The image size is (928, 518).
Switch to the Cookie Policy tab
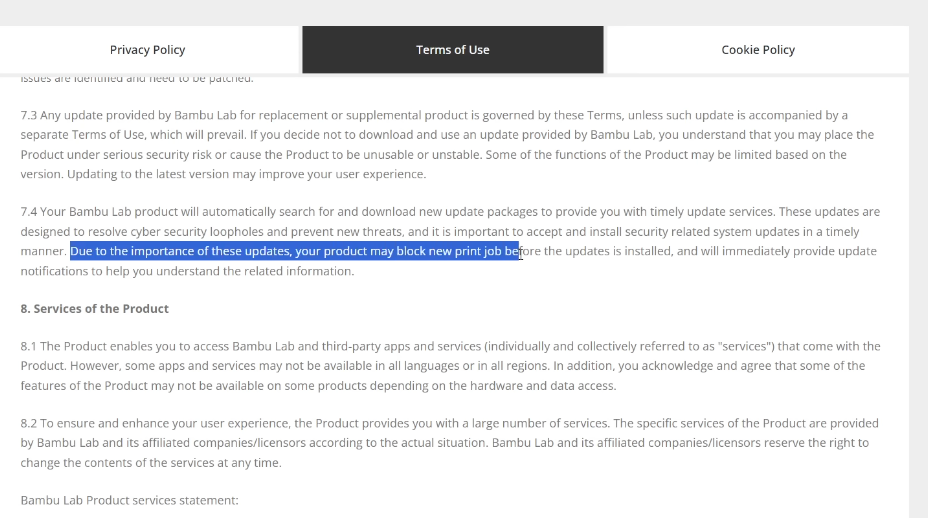coord(758,50)
